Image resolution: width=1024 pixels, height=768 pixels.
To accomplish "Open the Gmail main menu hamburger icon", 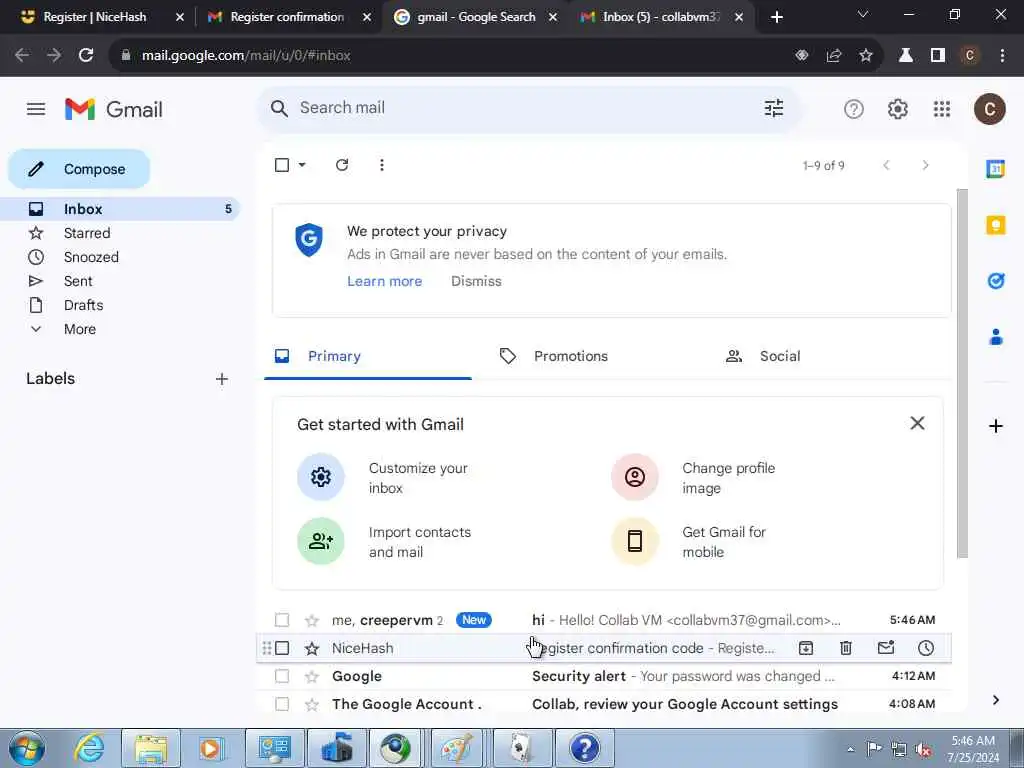I will click(x=36, y=109).
